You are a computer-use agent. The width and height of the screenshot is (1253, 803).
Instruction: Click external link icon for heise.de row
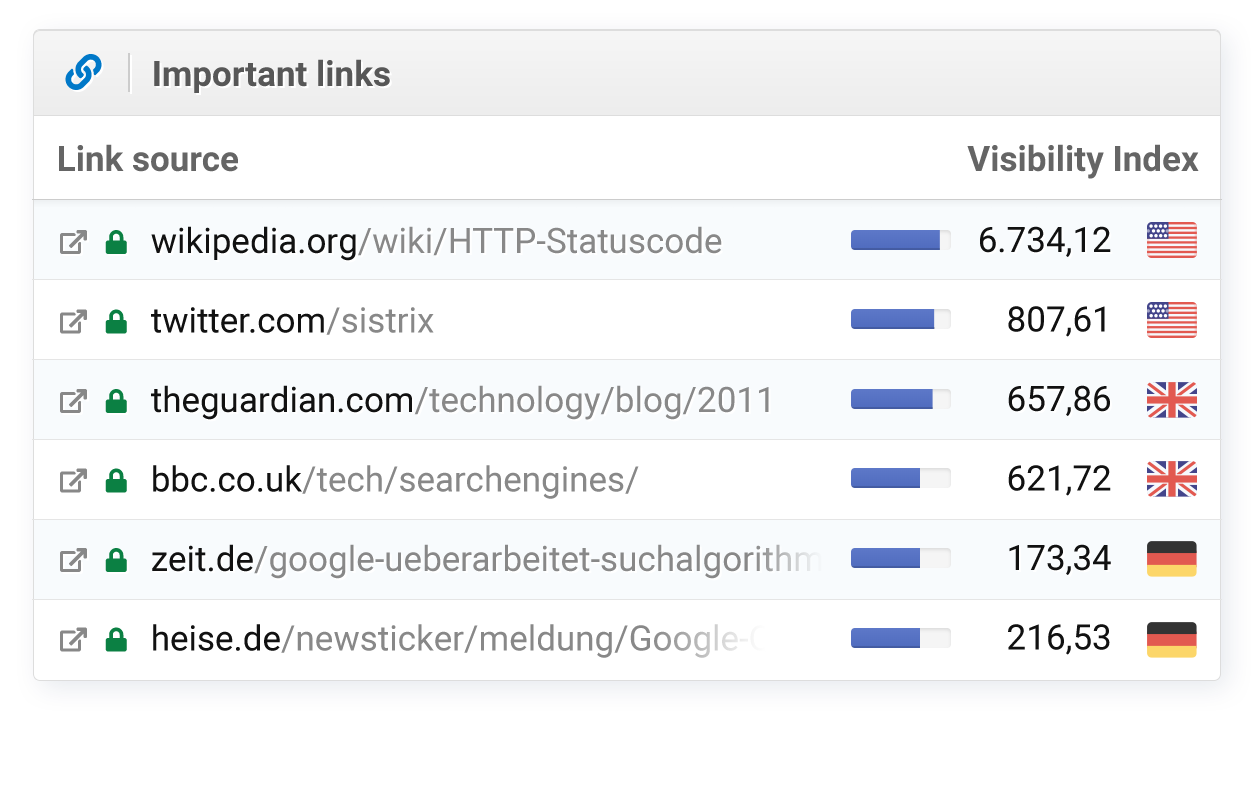73,640
